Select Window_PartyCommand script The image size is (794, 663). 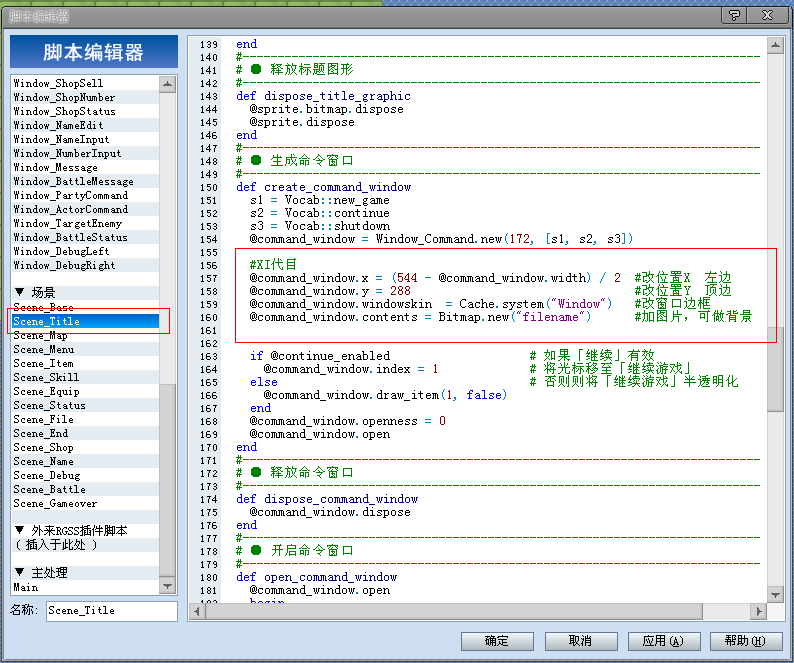point(85,196)
